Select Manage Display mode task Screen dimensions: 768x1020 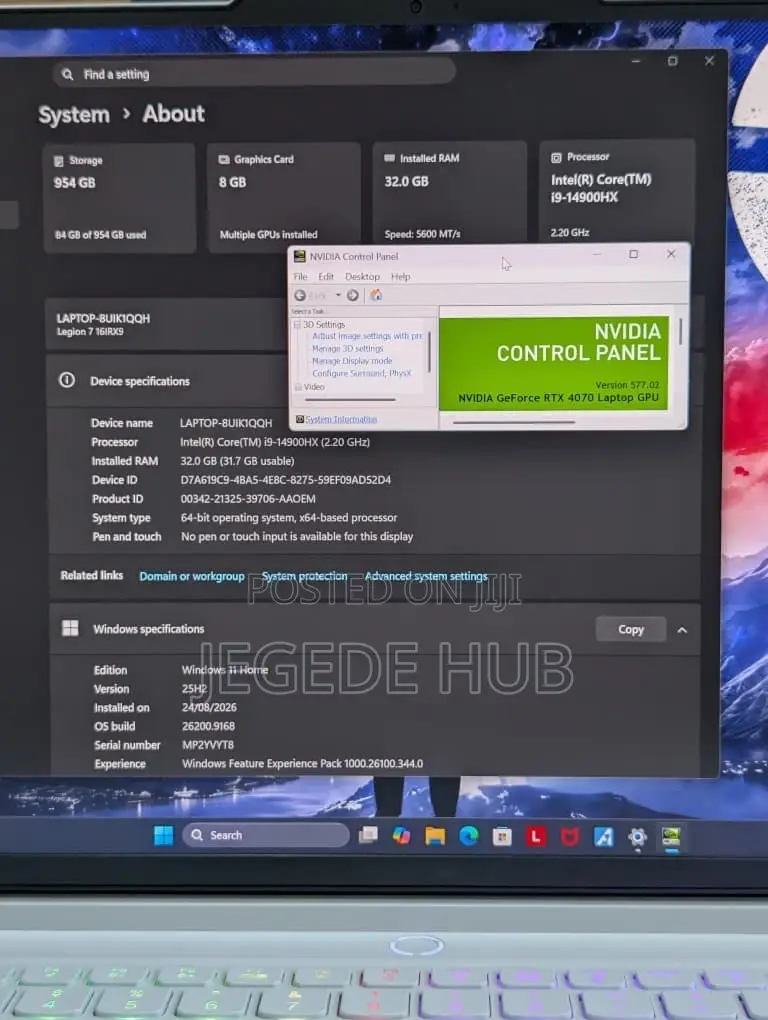[352, 361]
